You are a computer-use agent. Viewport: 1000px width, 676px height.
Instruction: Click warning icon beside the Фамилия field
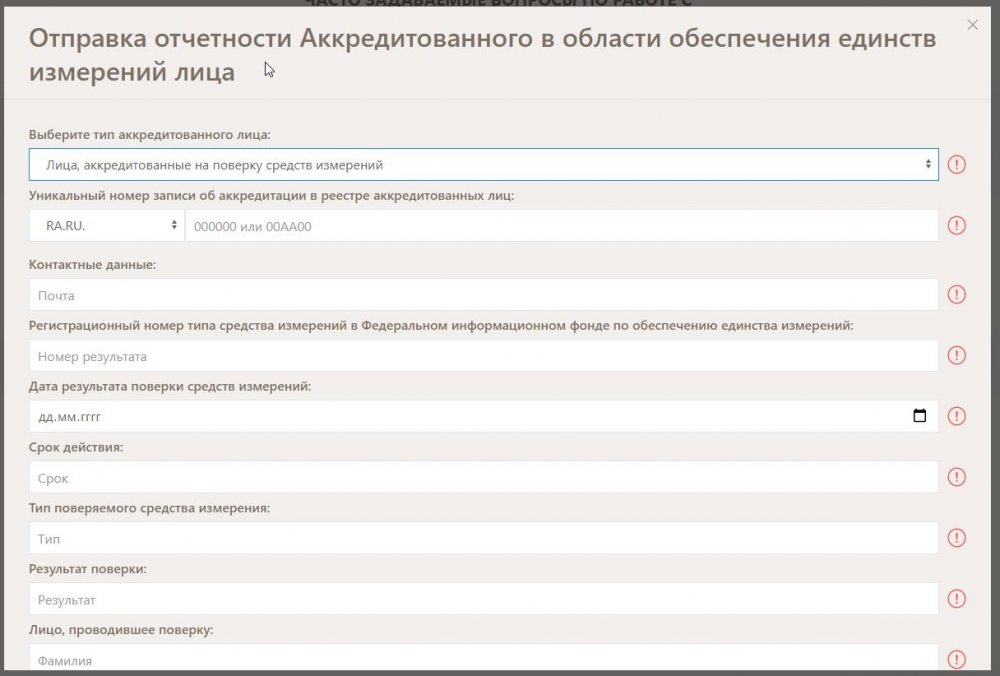[x=957, y=659]
